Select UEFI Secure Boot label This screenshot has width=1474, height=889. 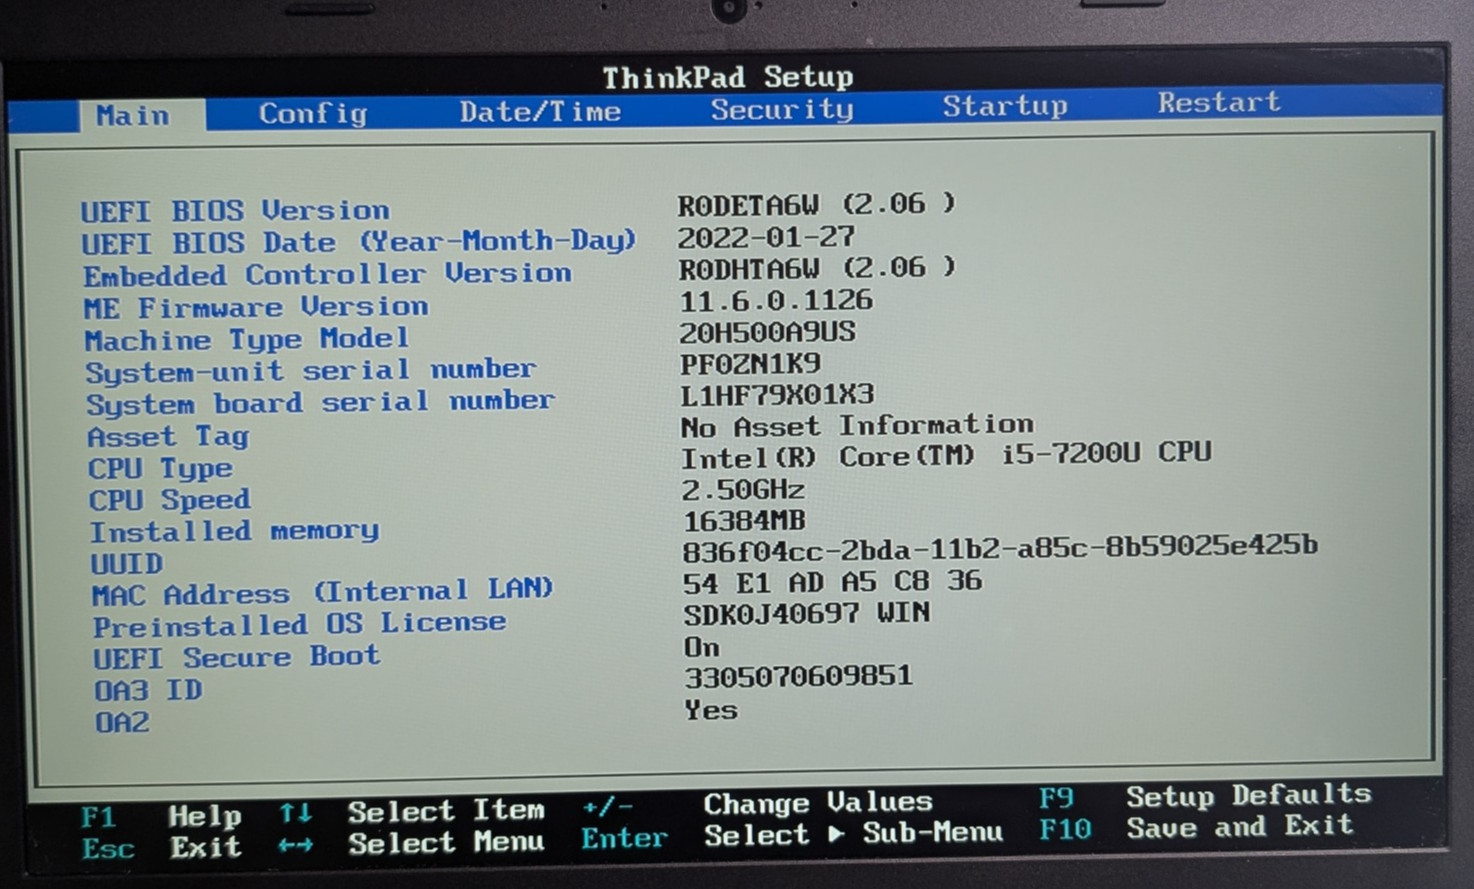237,658
